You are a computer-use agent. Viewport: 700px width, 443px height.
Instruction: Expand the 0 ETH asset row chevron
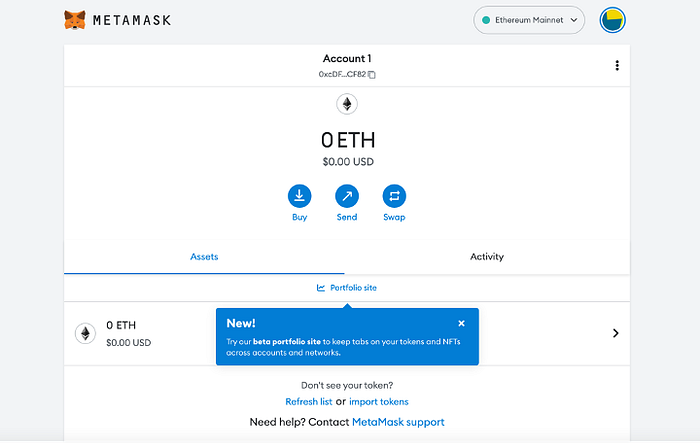(x=616, y=333)
